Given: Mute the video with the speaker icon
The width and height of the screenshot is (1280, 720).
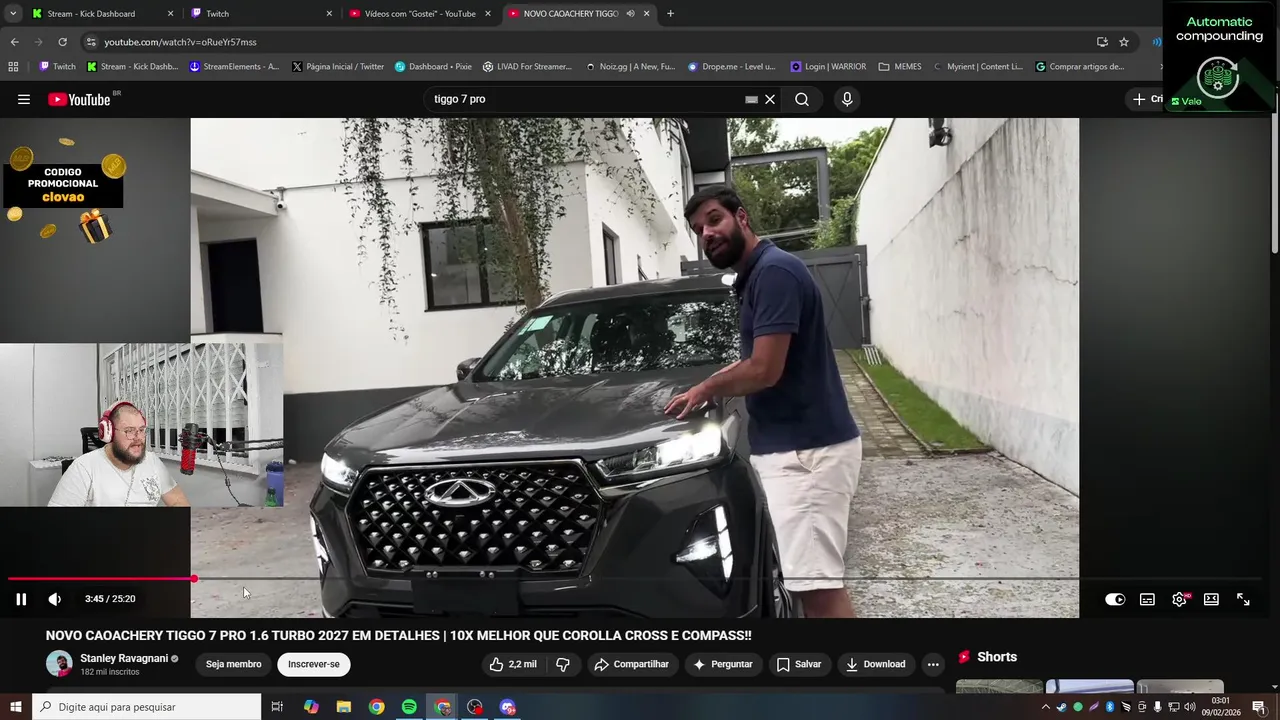Looking at the screenshot, I should point(55,599).
